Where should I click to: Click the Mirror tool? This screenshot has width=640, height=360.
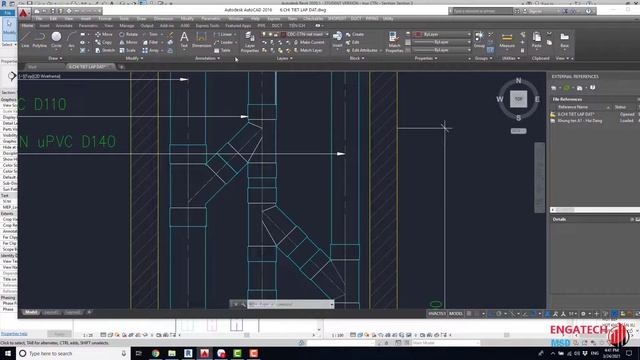coord(128,42)
